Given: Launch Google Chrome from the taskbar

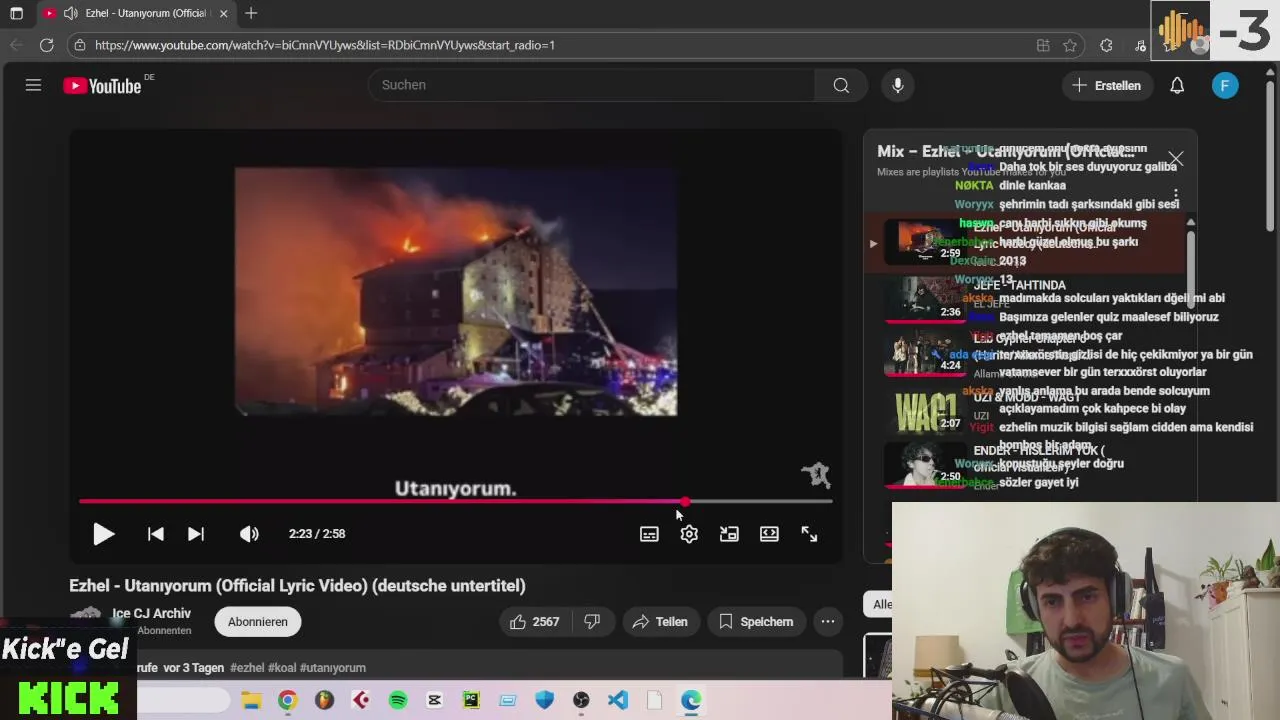Looking at the screenshot, I should pos(287,700).
